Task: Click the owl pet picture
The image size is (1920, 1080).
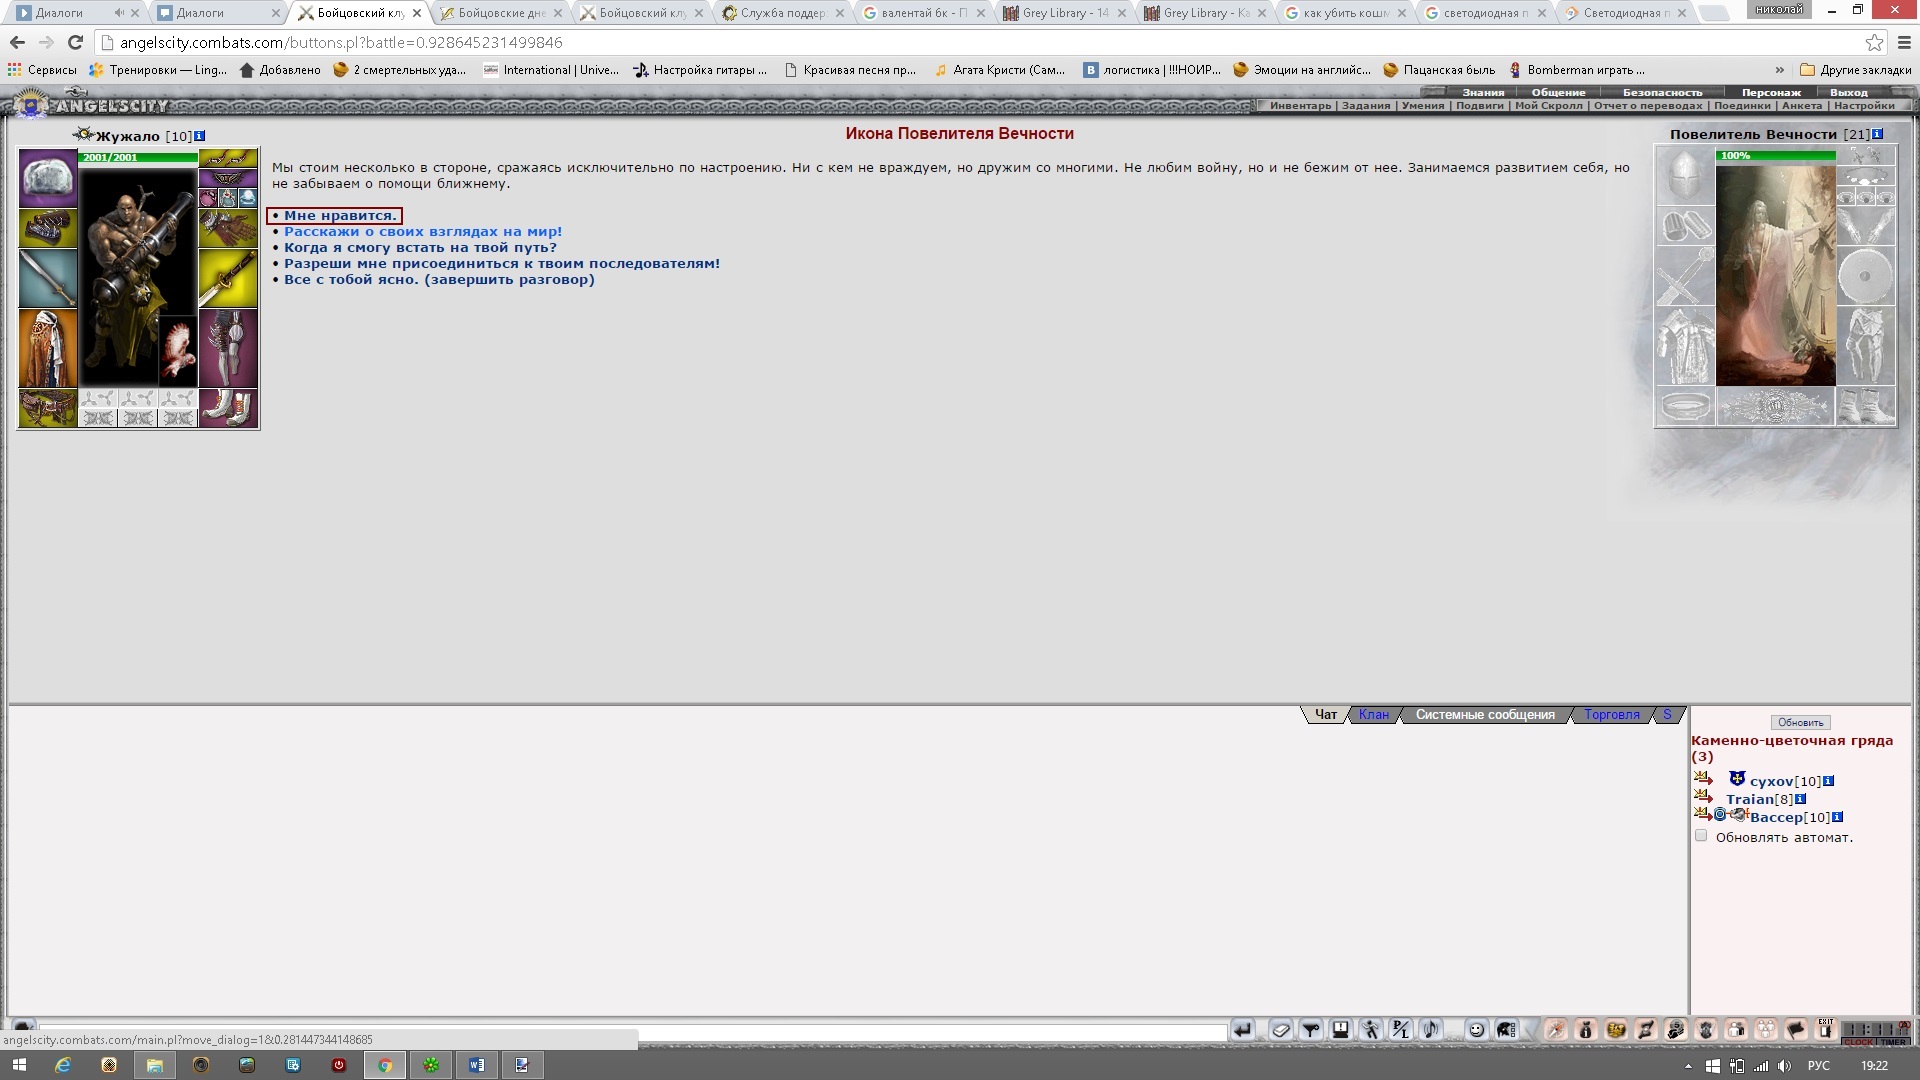Action: (178, 351)
